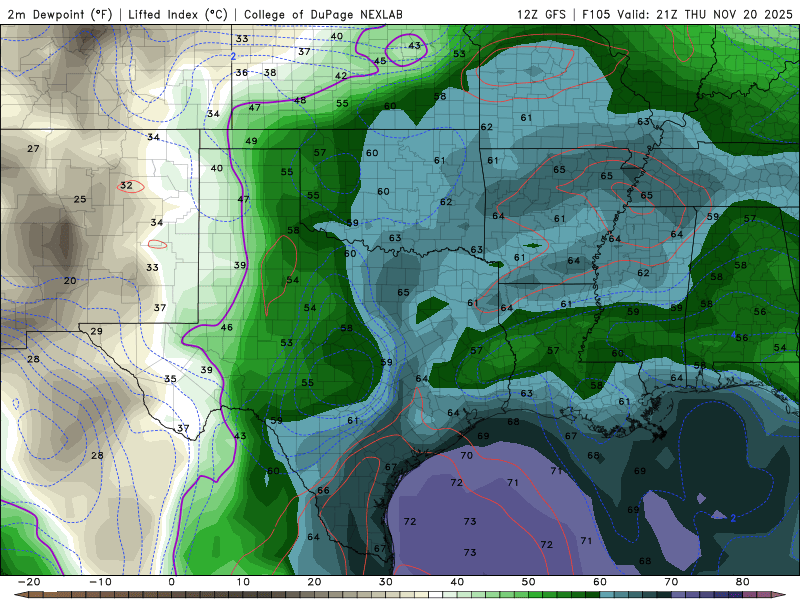The image size is (800, 600).
Task: Click the 35 dewpoint value on the map
Action: (x=170, y=379)
